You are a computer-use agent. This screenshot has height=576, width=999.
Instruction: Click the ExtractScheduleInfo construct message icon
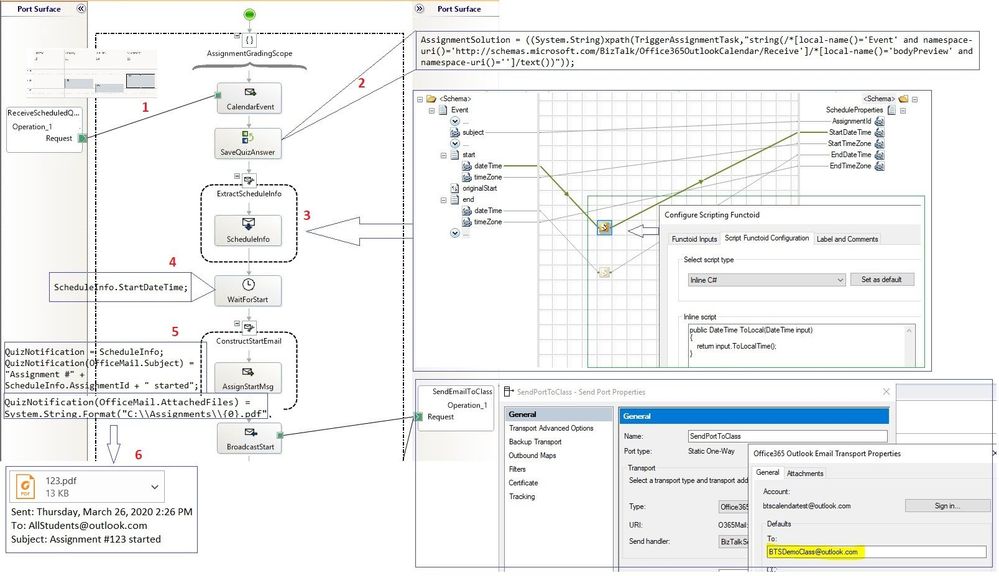249,180
